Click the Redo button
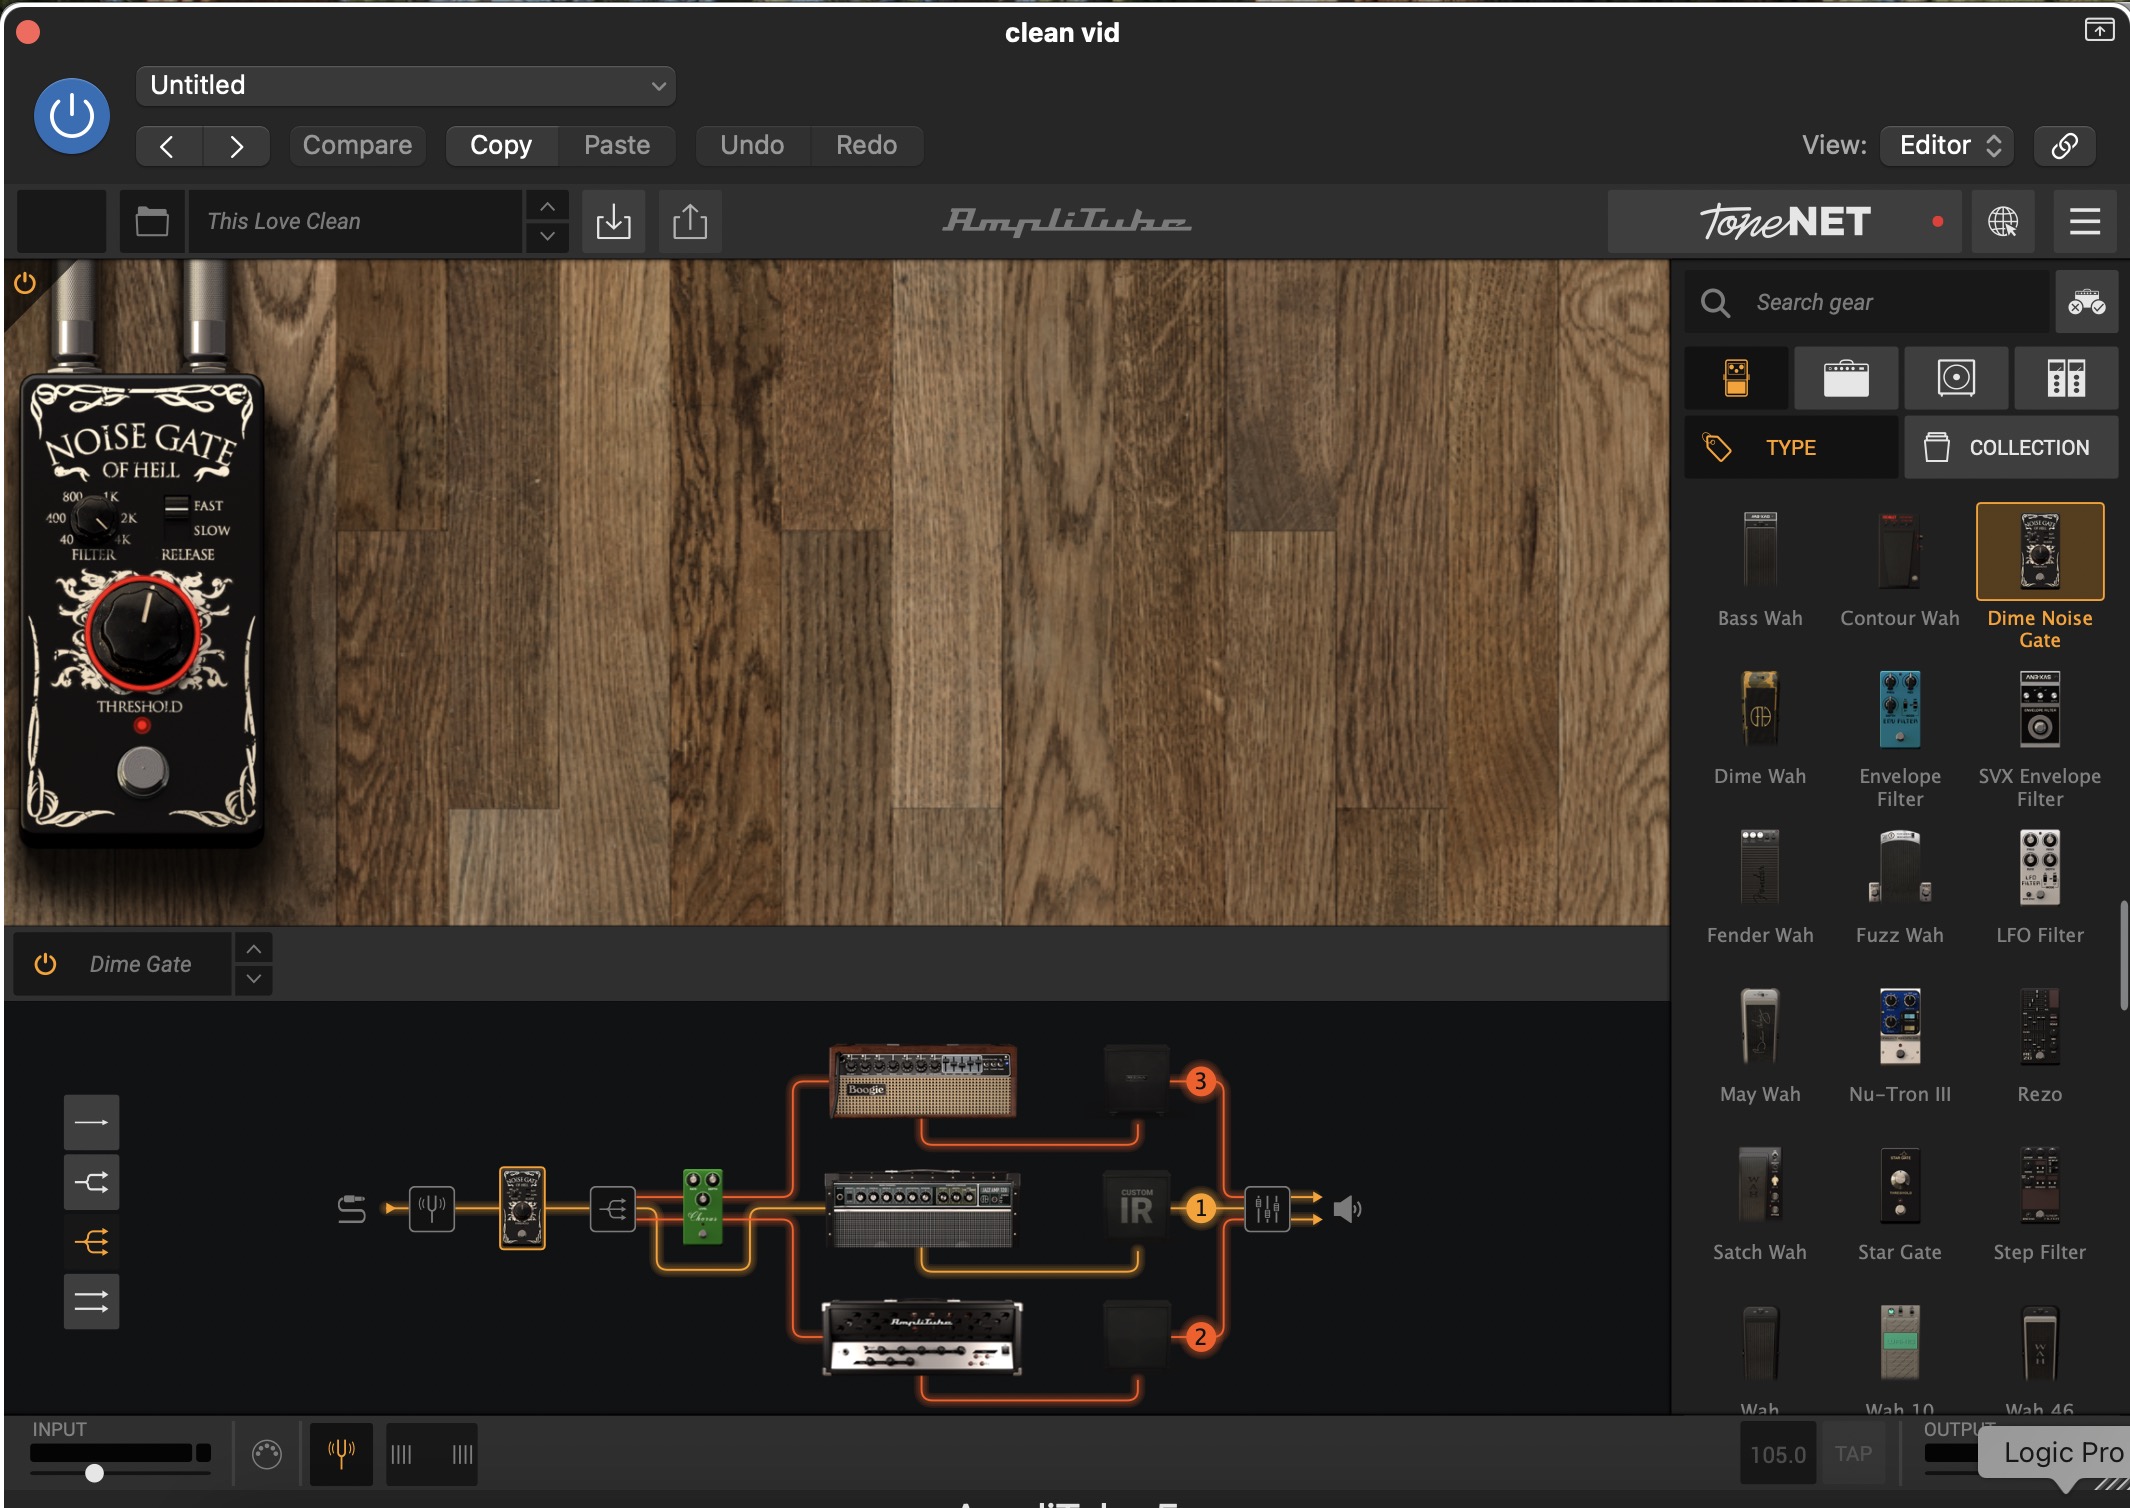The width and height of the screenshot is (2130, 1508). click(x=866, y=146)
